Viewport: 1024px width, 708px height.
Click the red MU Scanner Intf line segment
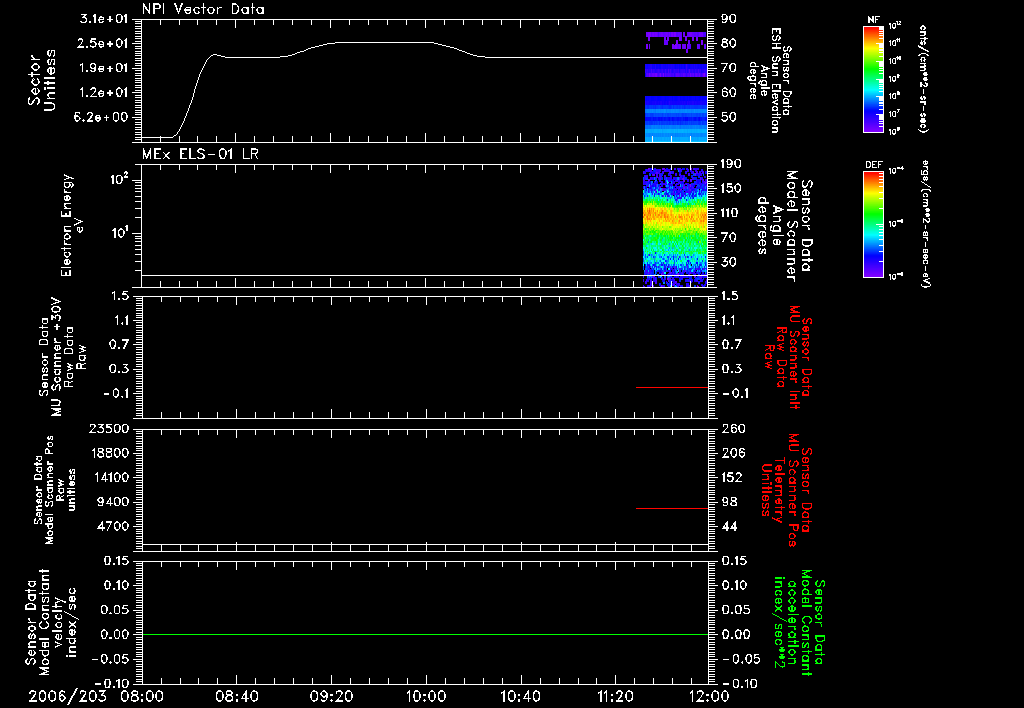click(x=672, y=387)
